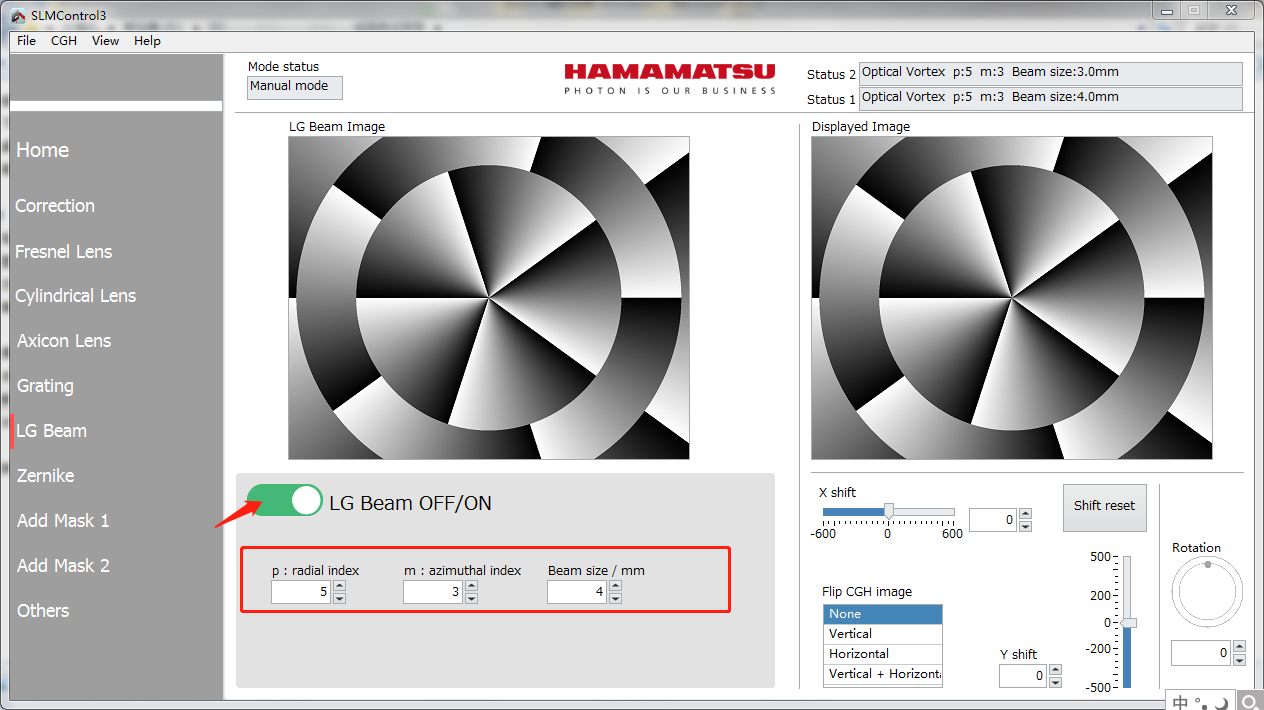Click the Home sidebar item
Viewport: 1264px width, 710px height.
tap(43, 150)
